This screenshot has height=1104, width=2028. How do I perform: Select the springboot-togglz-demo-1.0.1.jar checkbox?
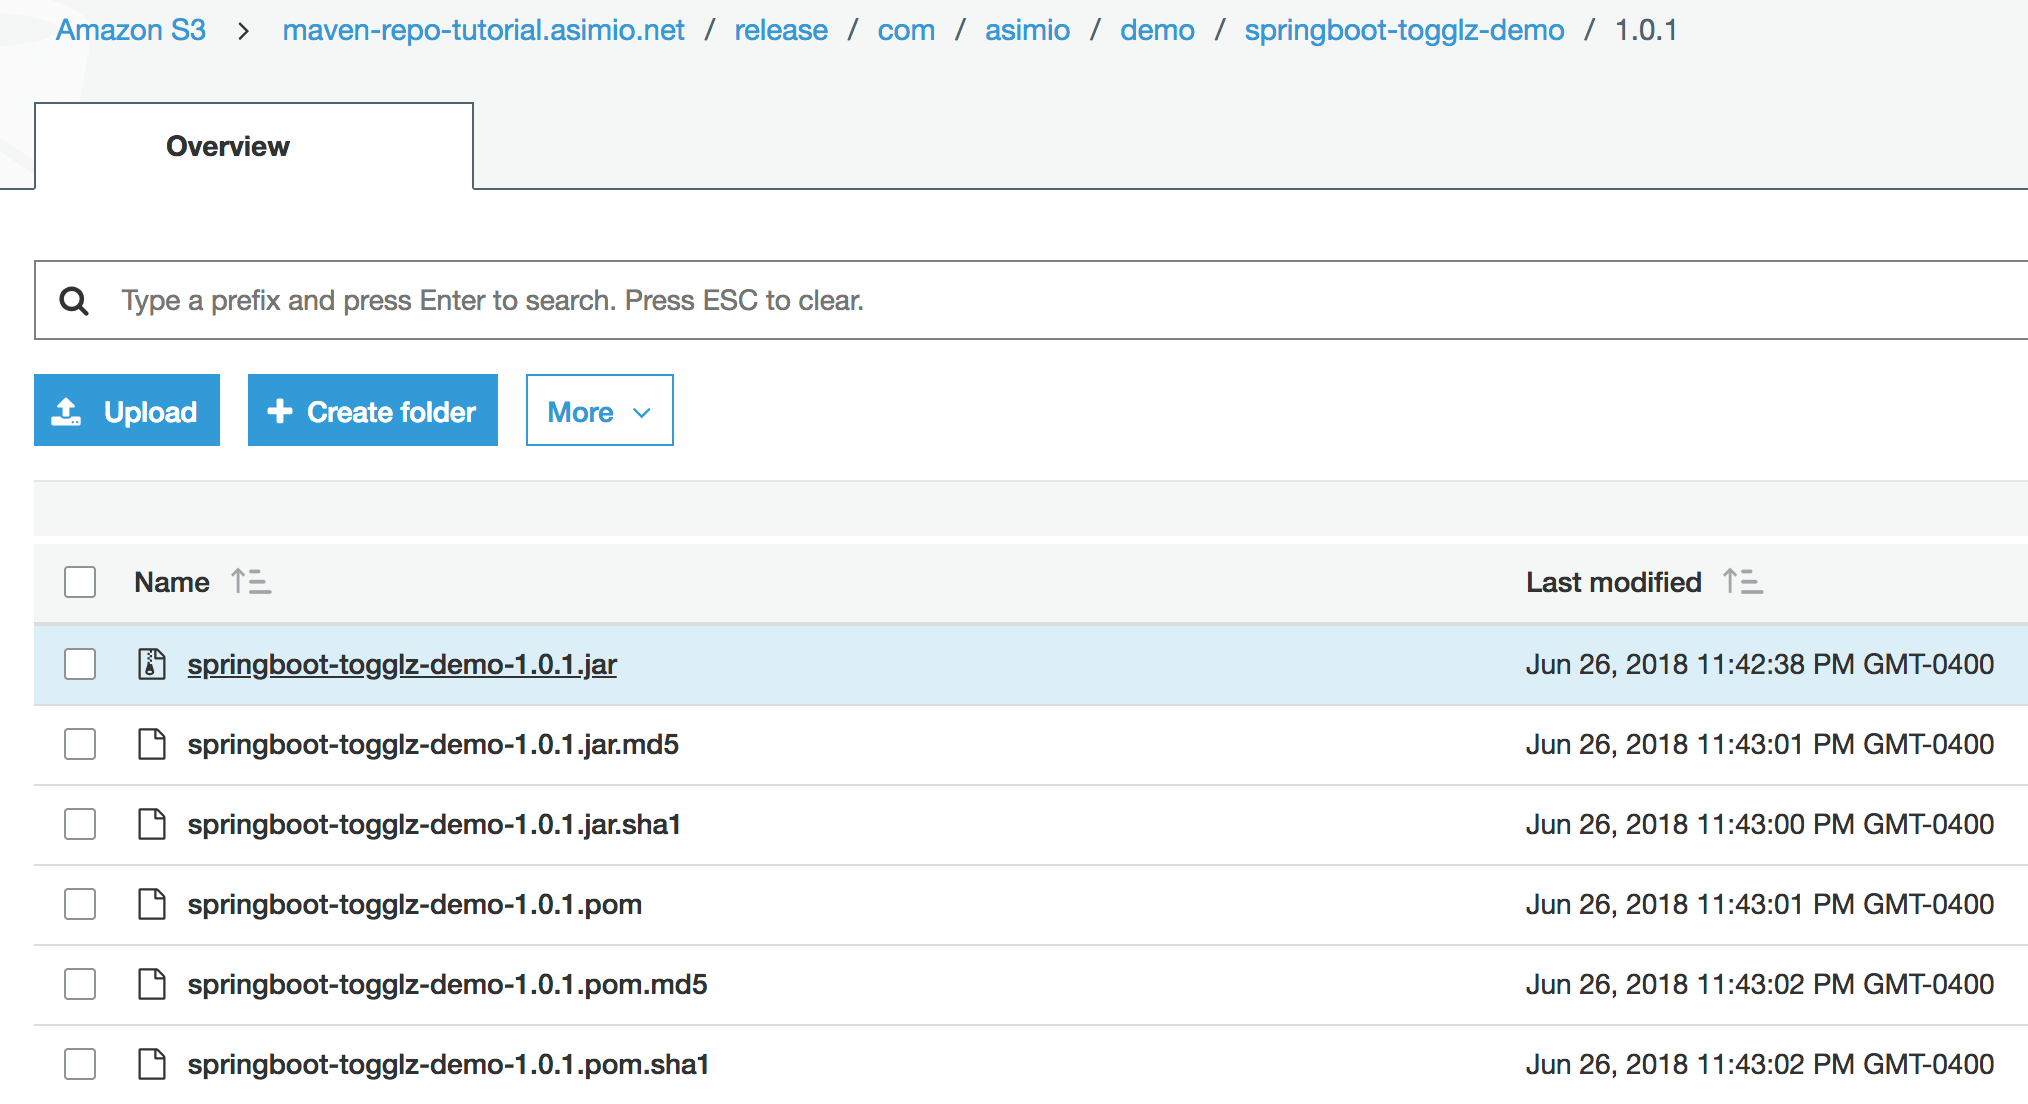coord(79,665)
